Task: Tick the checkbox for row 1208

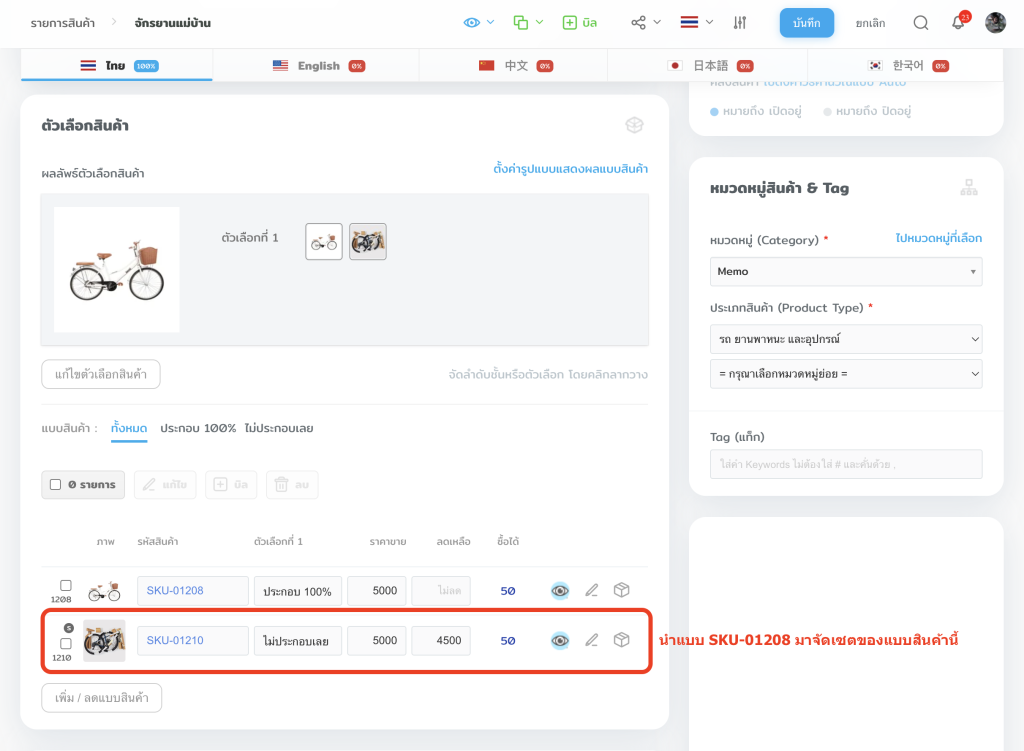Action: [66, 585]
